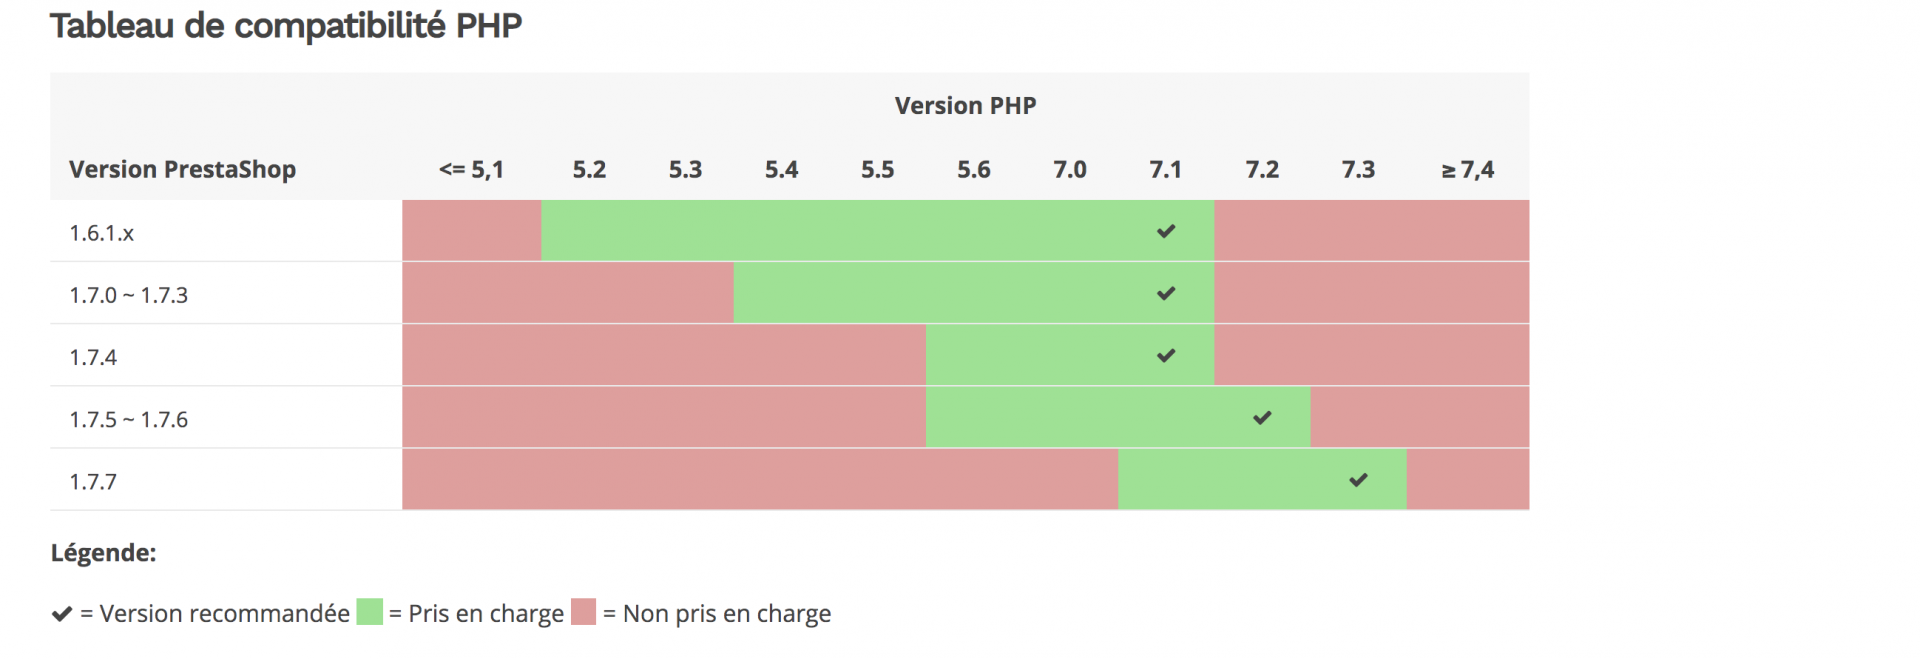Screen dimensions: 1920x659
Task: Click the recommended checkmark for PrestaShop 1.7.4
Action: (x=1166, y=356)
